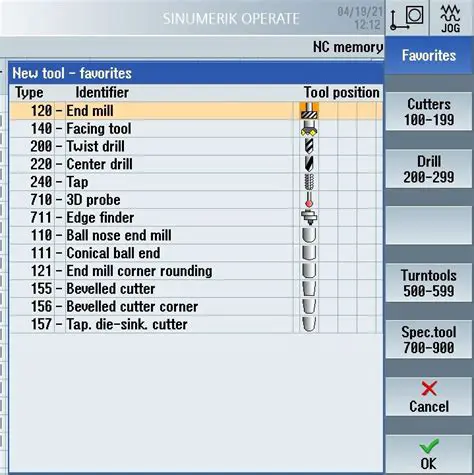Select the row 157 - Tap. die-sink. cutter
Viewport: 474px width, 475px height.
[196, 324]
